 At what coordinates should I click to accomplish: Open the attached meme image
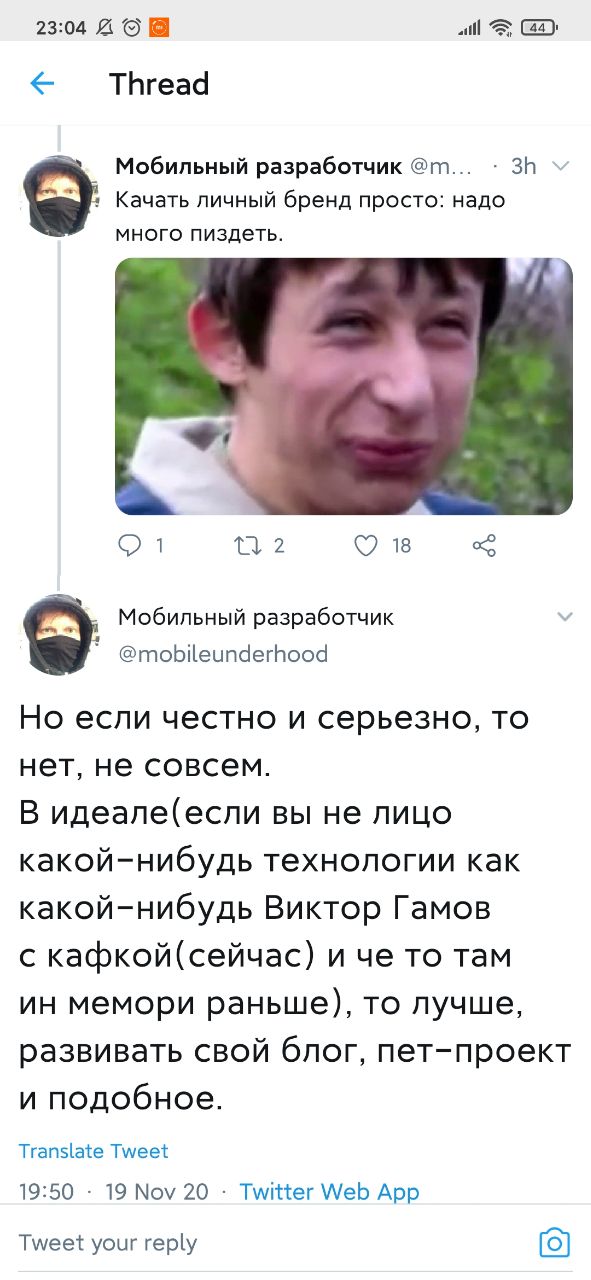click(x=344, y=386)
